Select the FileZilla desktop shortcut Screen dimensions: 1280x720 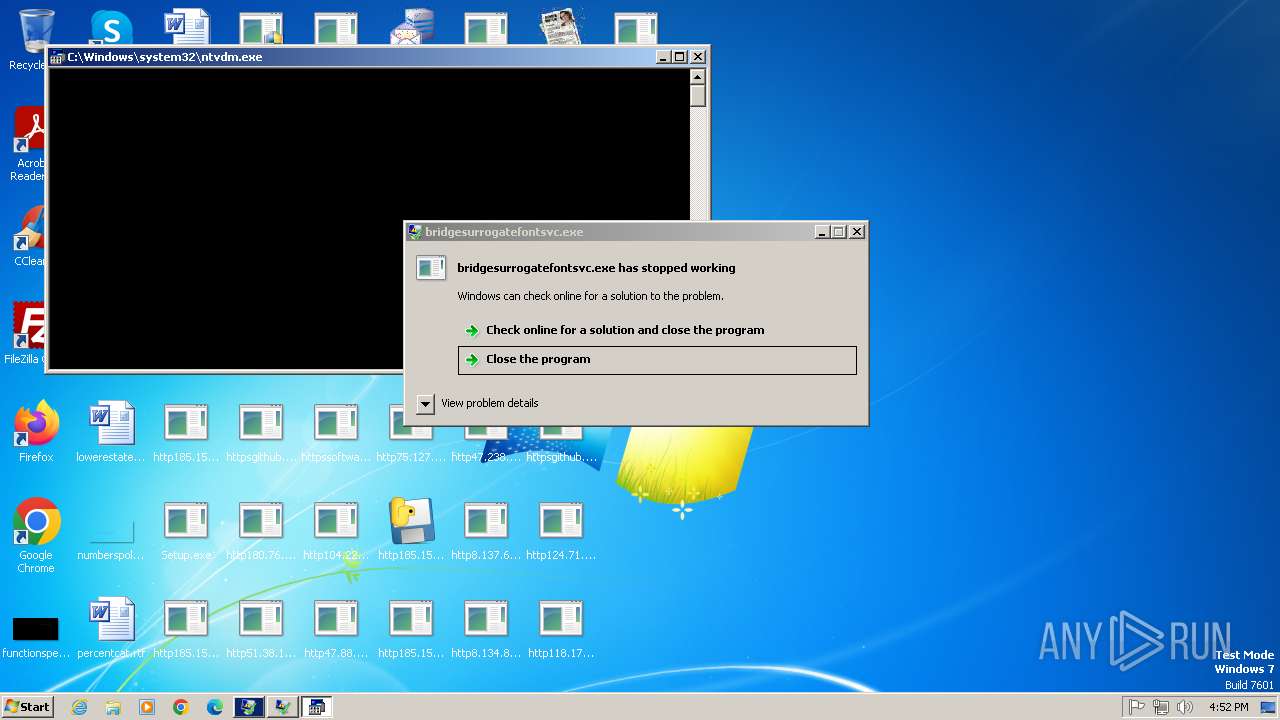[x=28, y=333]
